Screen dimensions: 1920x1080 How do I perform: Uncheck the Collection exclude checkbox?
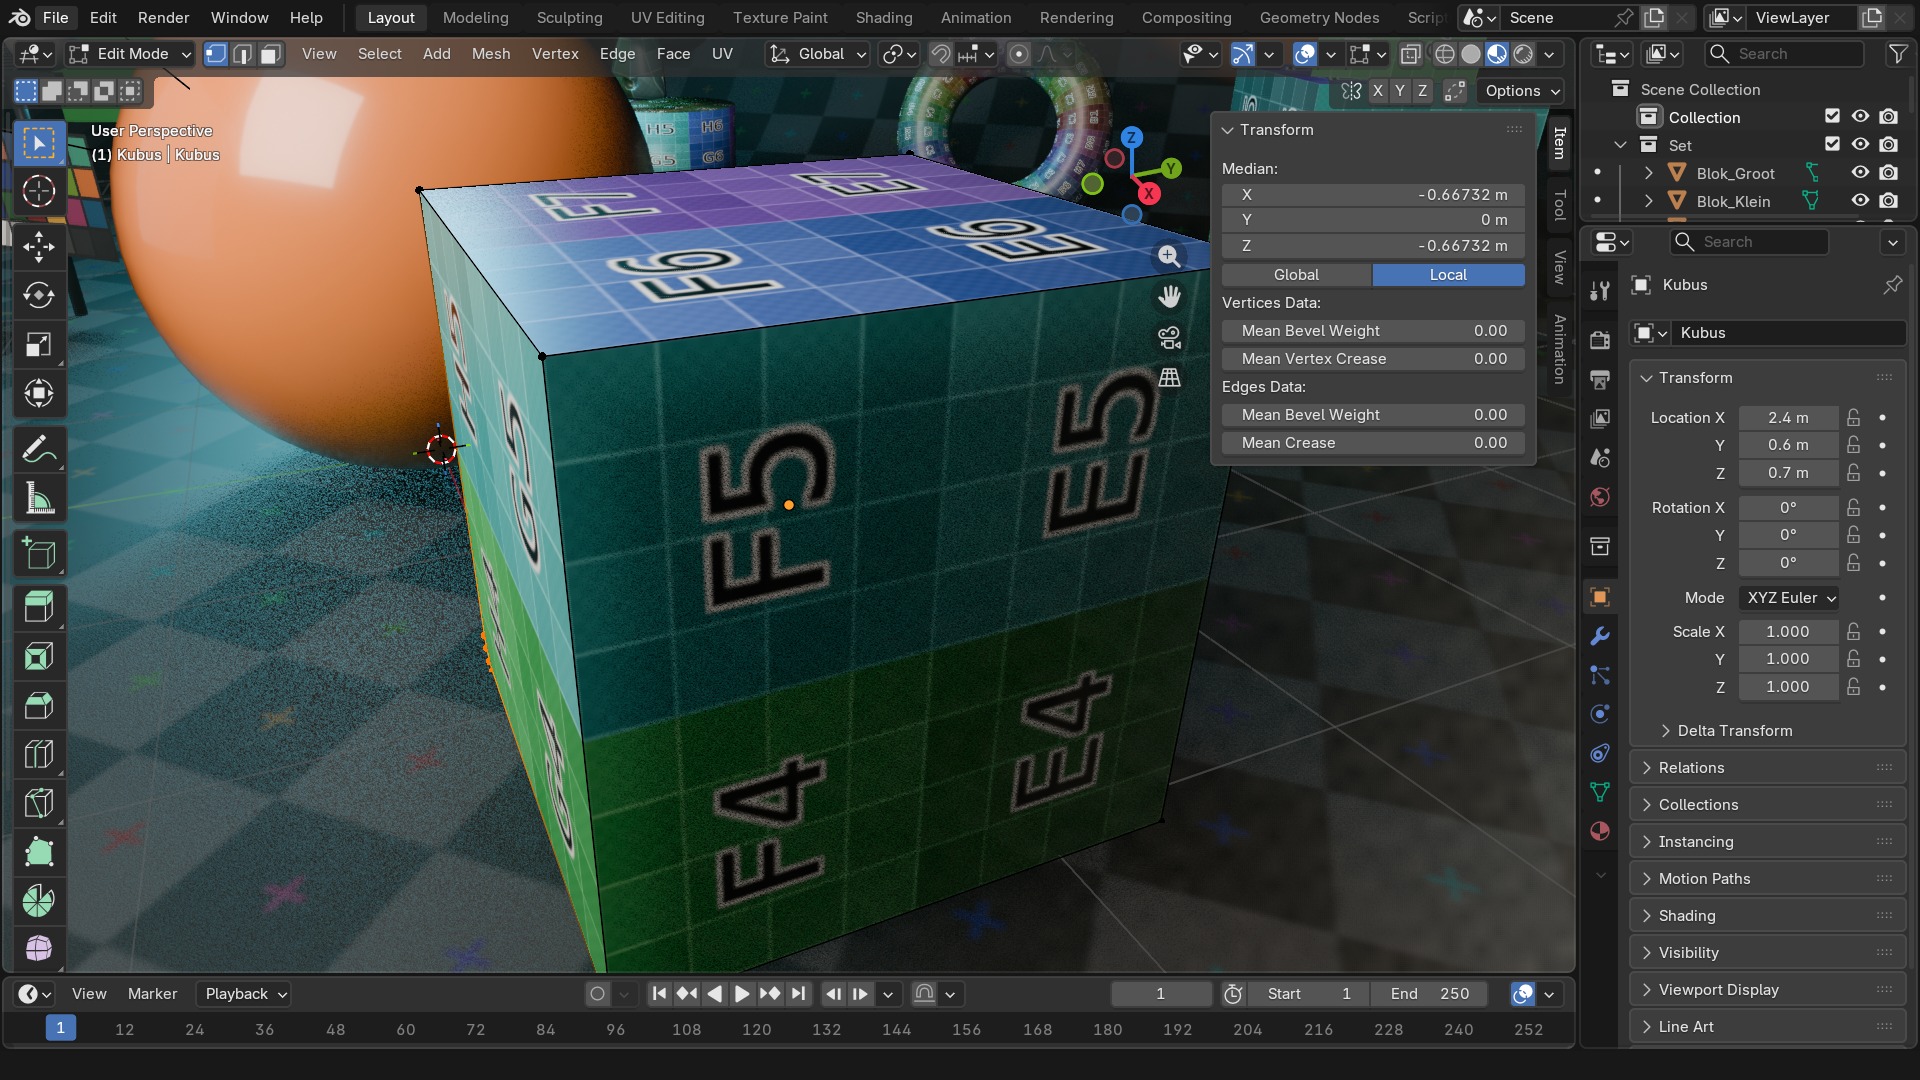pos(1832,117)
